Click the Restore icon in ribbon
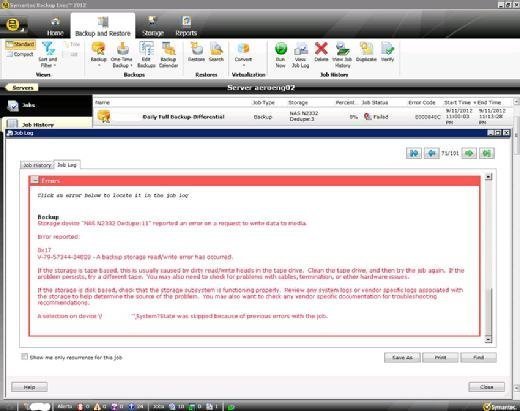The image size is (520, 411). tap(196, 49)
